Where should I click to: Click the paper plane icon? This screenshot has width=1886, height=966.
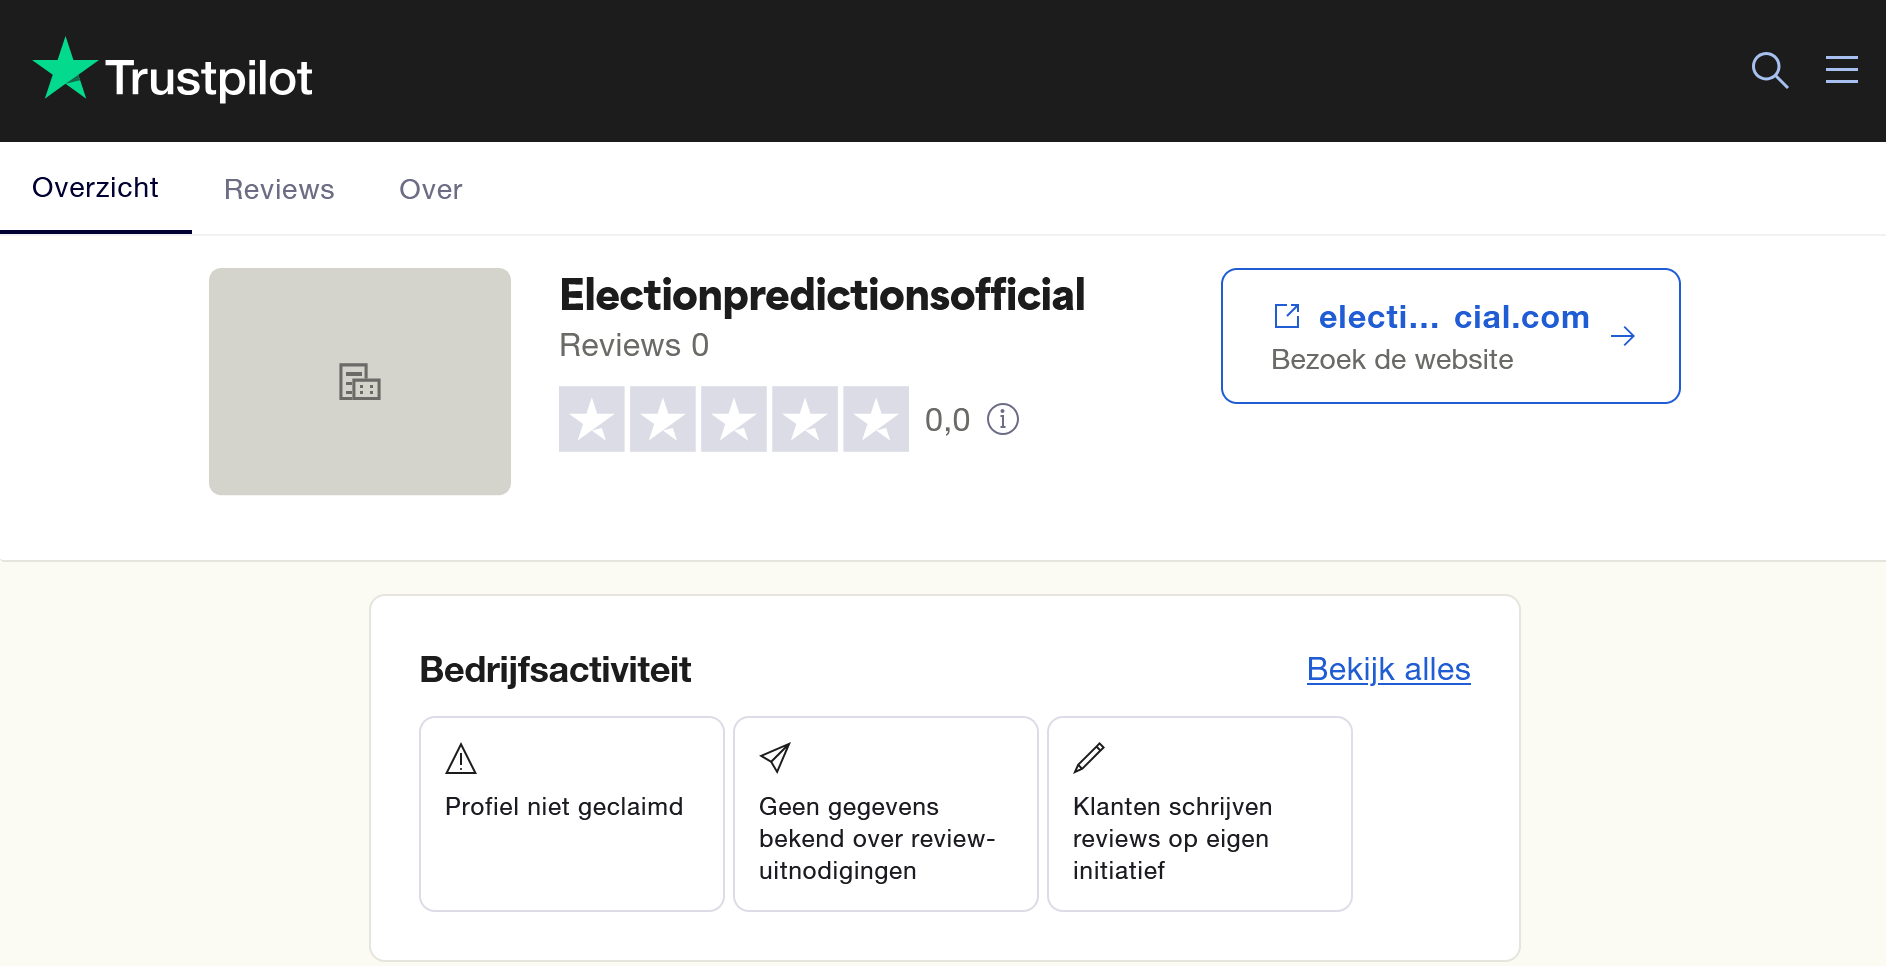(x=775, y=758)
